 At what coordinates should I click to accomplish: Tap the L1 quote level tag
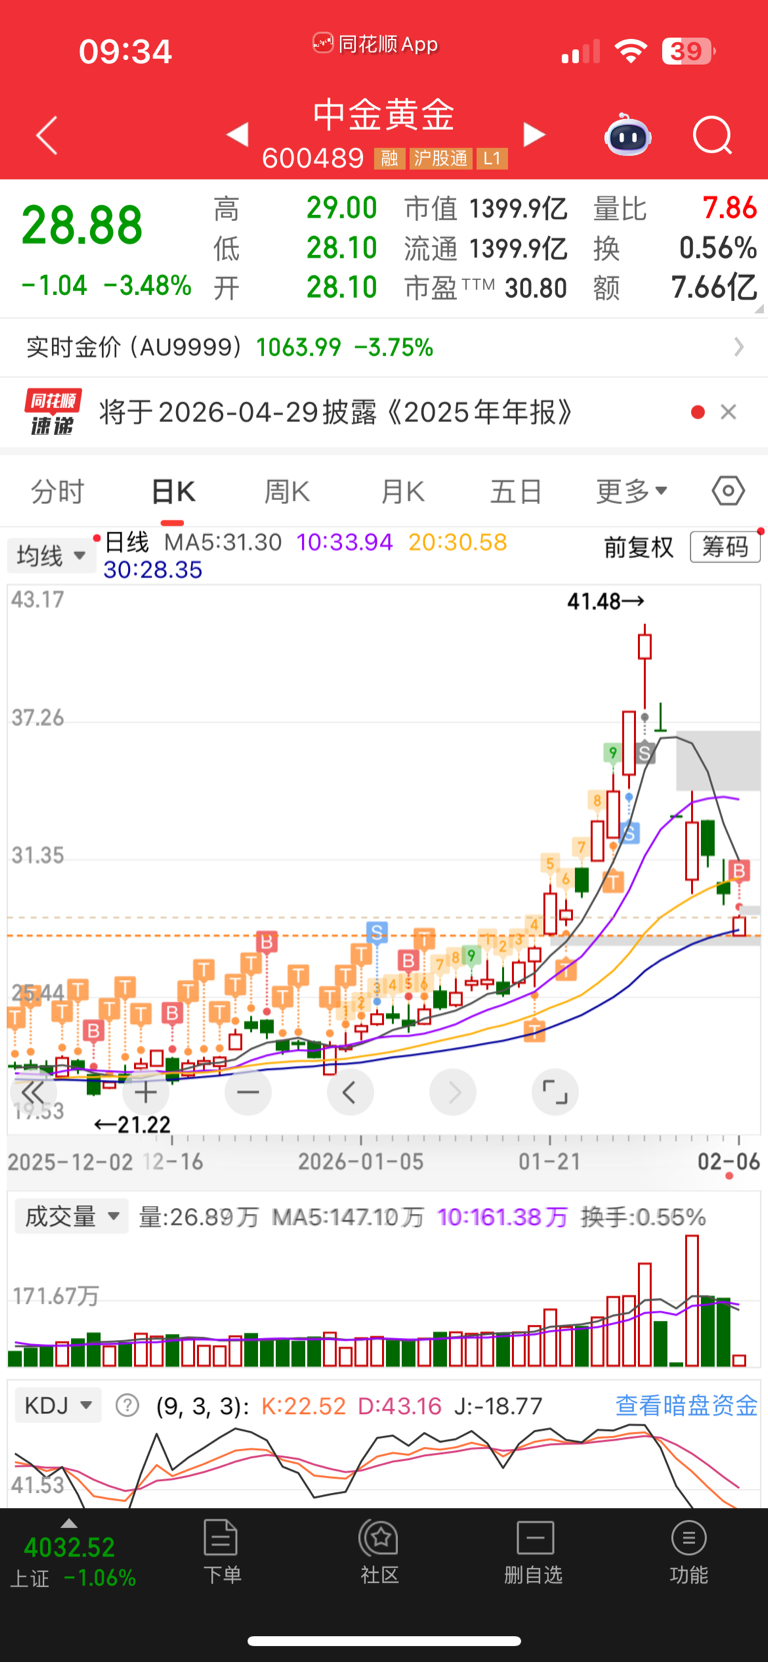tap(492, 159)
